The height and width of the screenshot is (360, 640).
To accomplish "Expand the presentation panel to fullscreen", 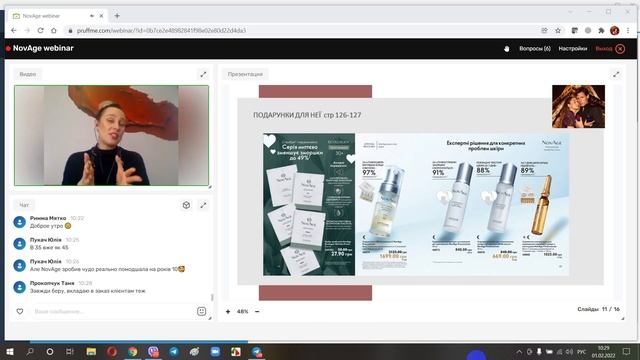I will [x=616, y=74].
